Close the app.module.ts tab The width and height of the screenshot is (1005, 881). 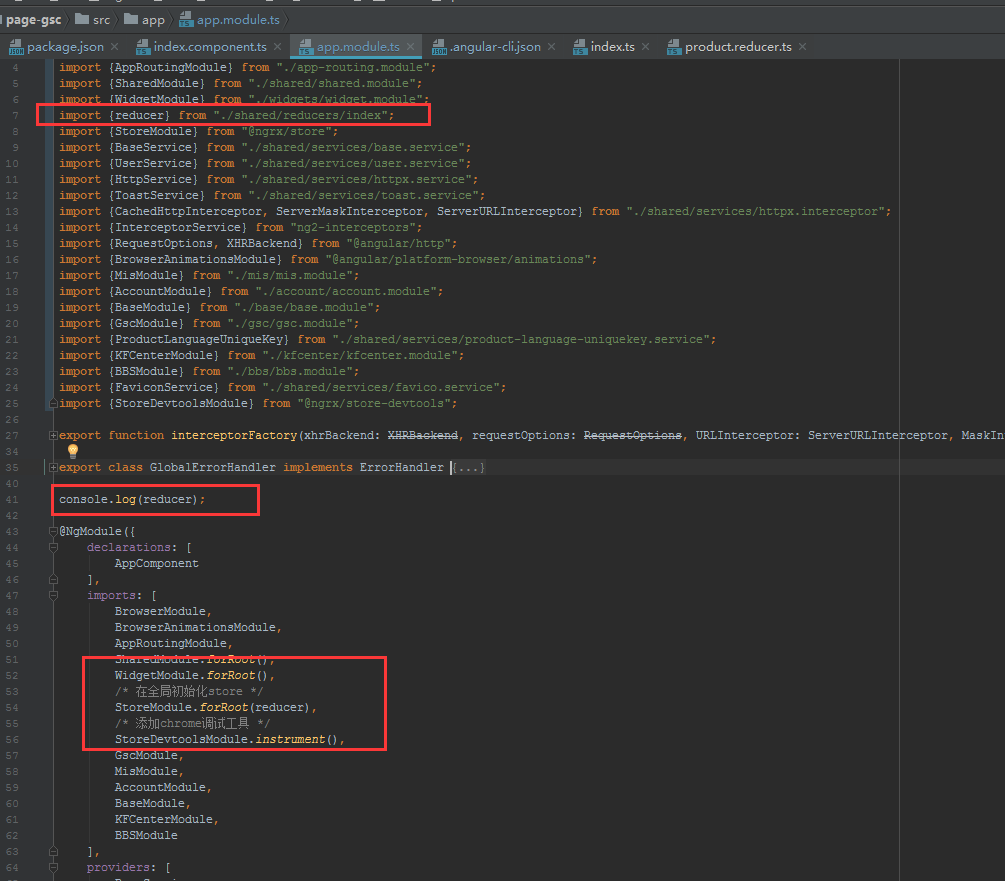click(410, 47)
